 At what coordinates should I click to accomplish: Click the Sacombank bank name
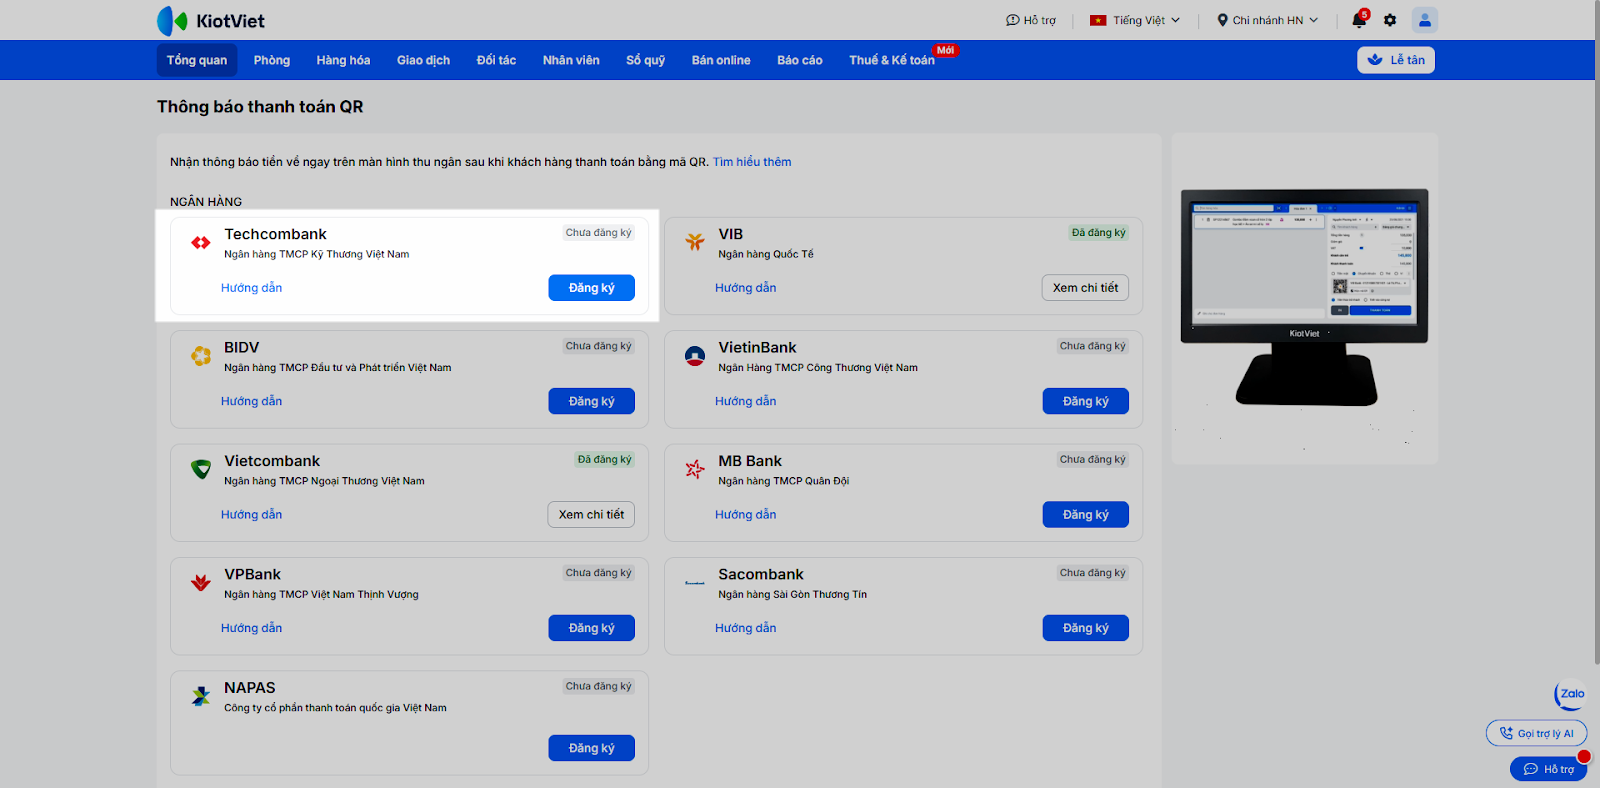click(x=761, y=574)
